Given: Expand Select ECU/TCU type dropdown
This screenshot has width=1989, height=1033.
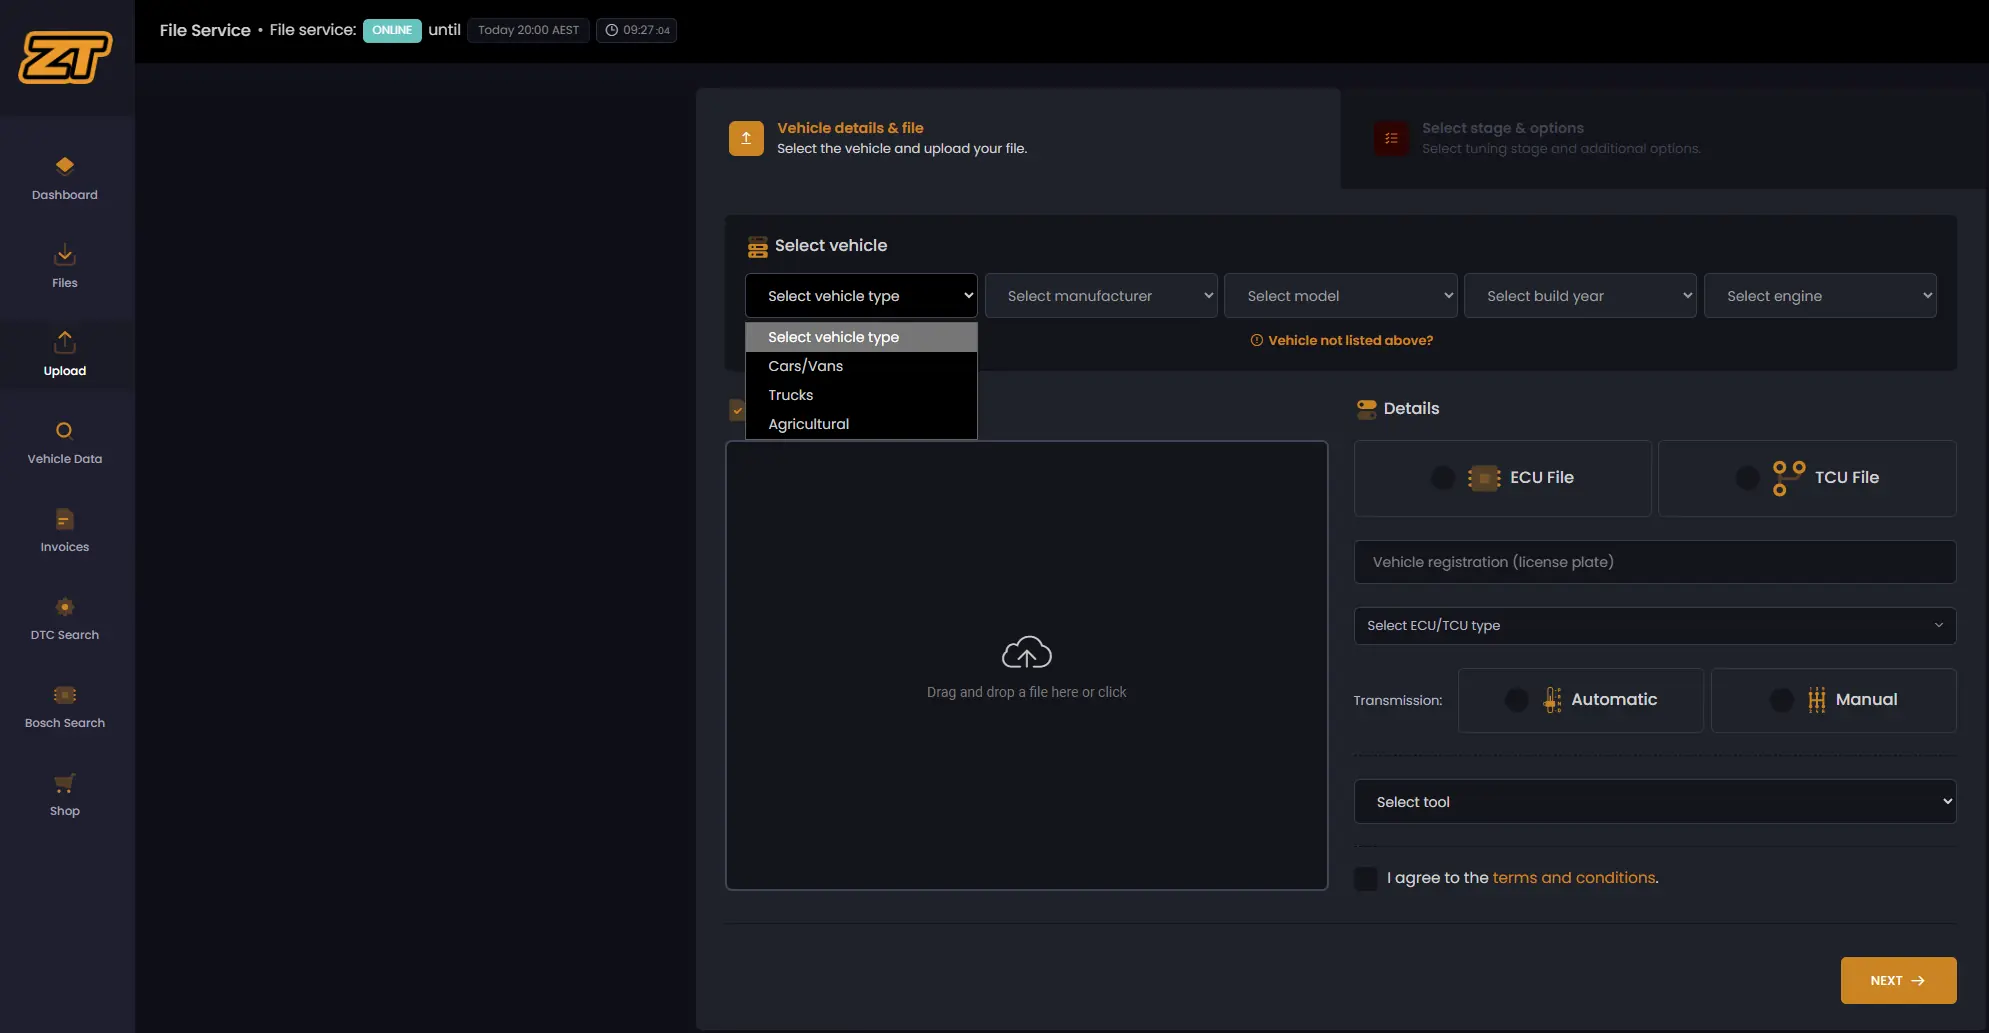Looking at the screenshot, I should [x=1655, y=626].
